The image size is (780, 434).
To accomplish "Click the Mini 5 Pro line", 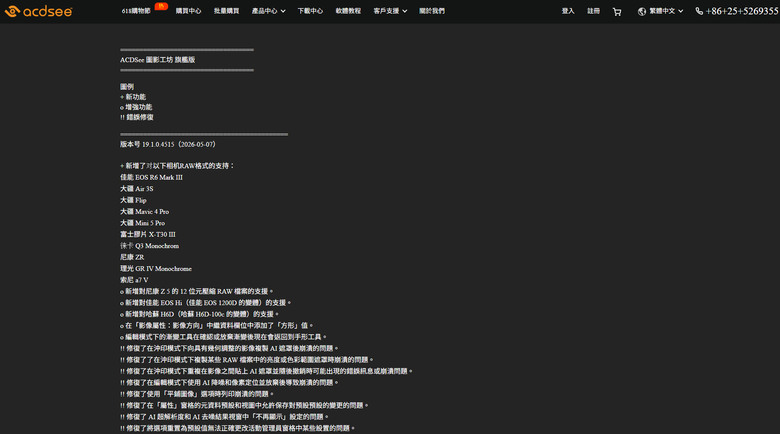I will 142,223.
